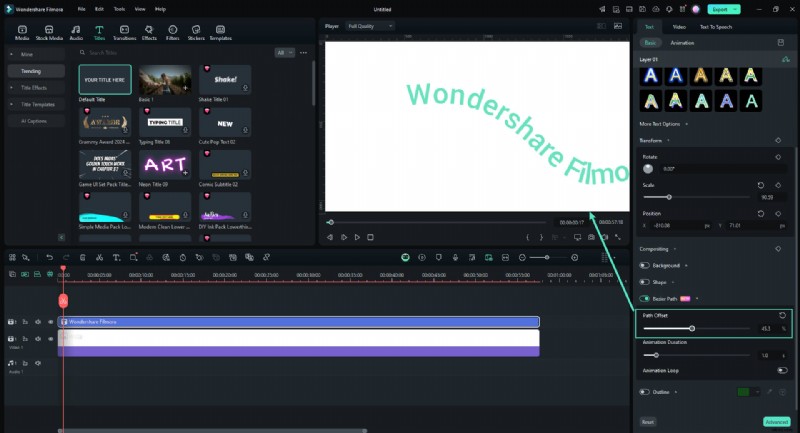Expand the Title Effects category

[x=35, y=88]
